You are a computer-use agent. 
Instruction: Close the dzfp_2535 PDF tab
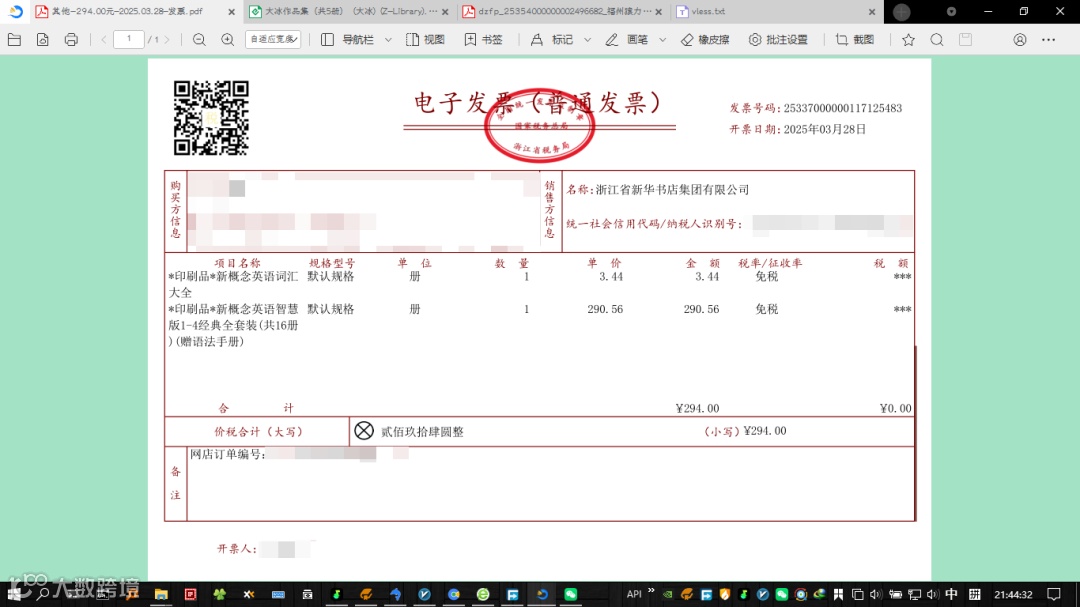[658, 12]
